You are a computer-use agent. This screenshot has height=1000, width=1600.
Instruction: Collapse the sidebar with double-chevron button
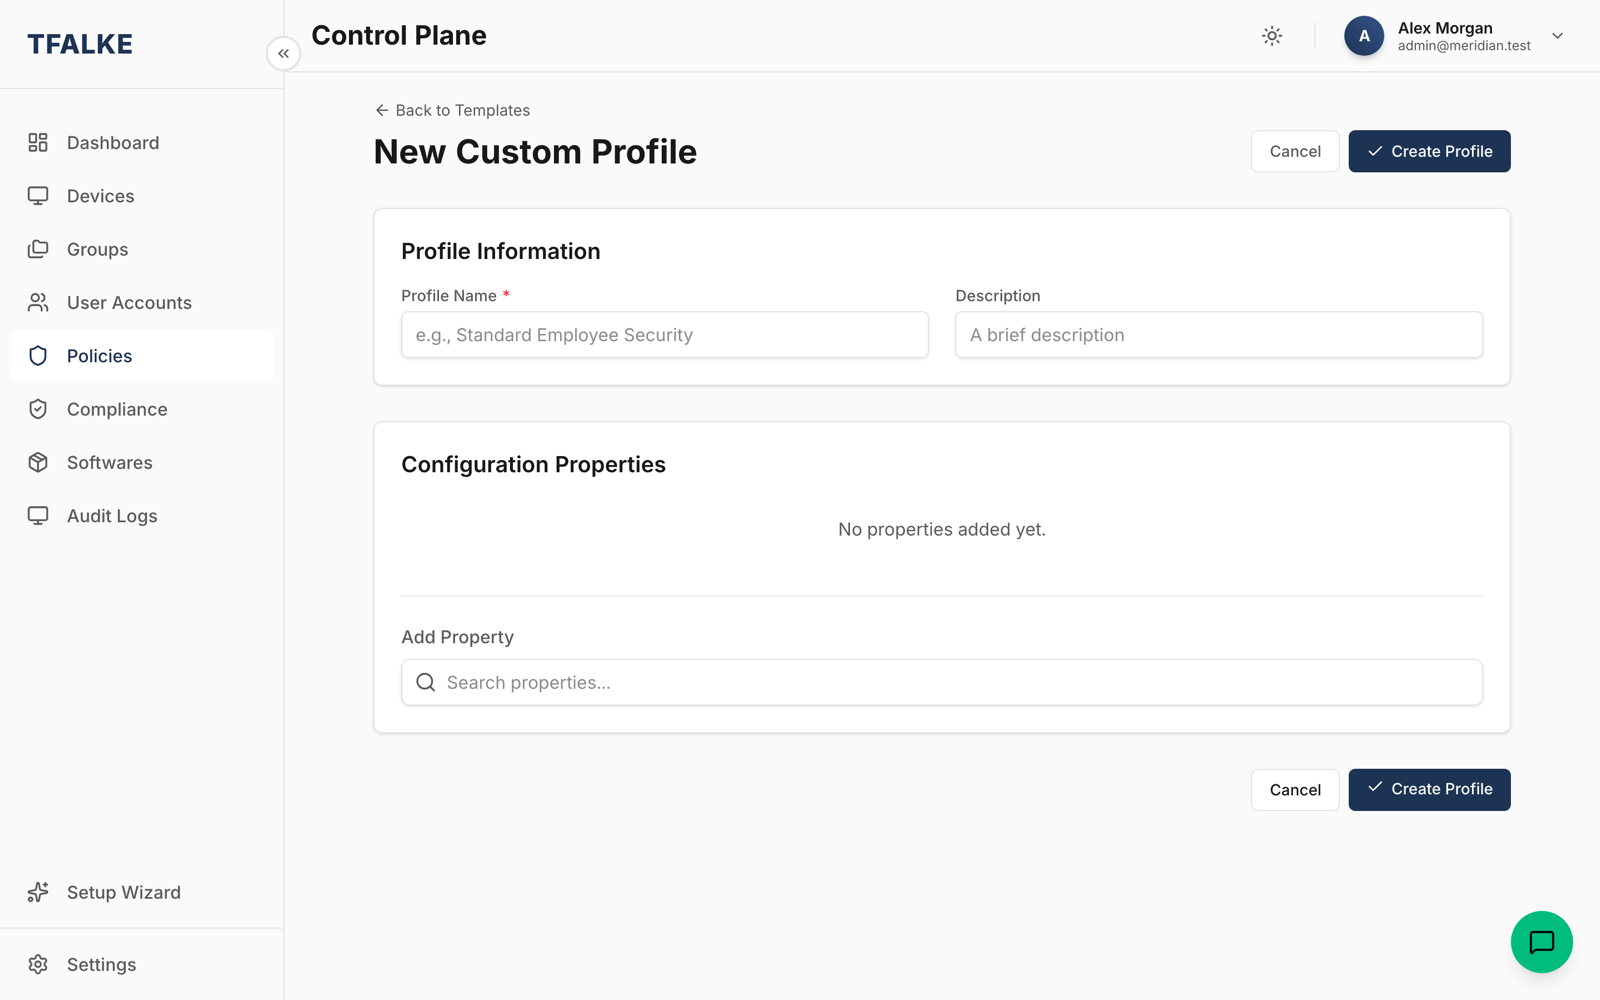click(284, 54)
